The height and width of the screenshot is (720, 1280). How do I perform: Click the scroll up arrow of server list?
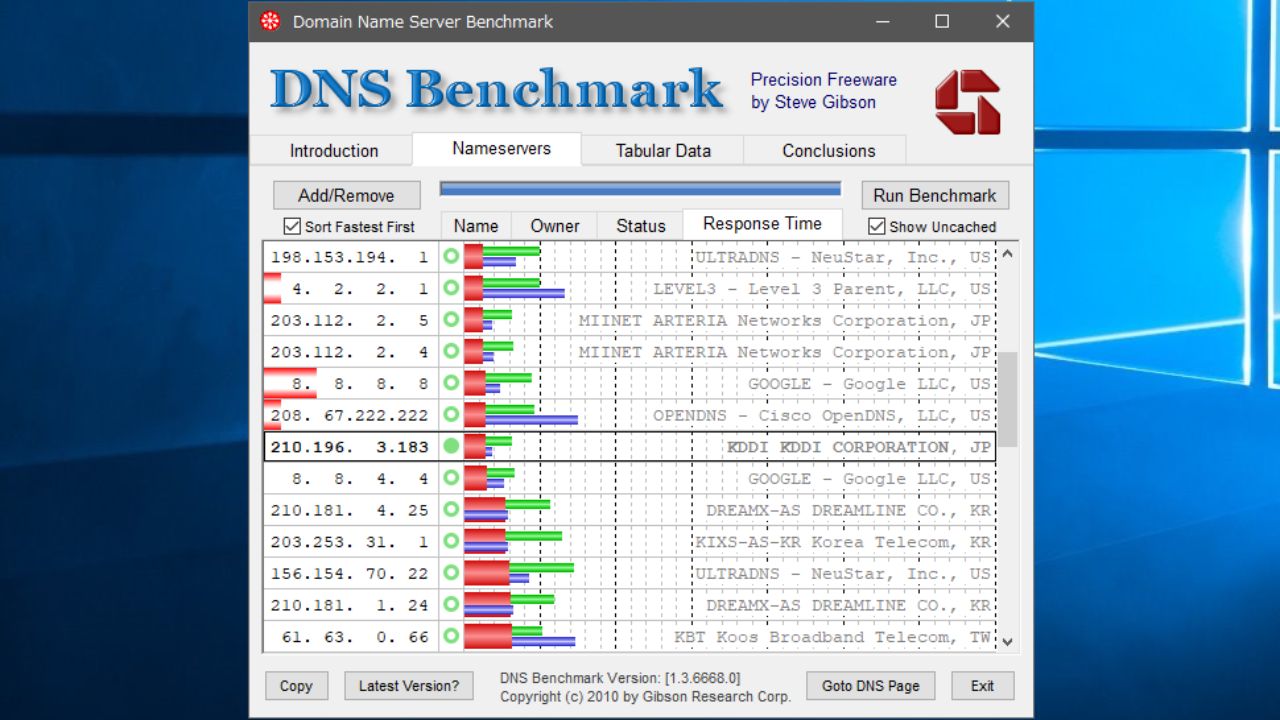(1007, 254)
